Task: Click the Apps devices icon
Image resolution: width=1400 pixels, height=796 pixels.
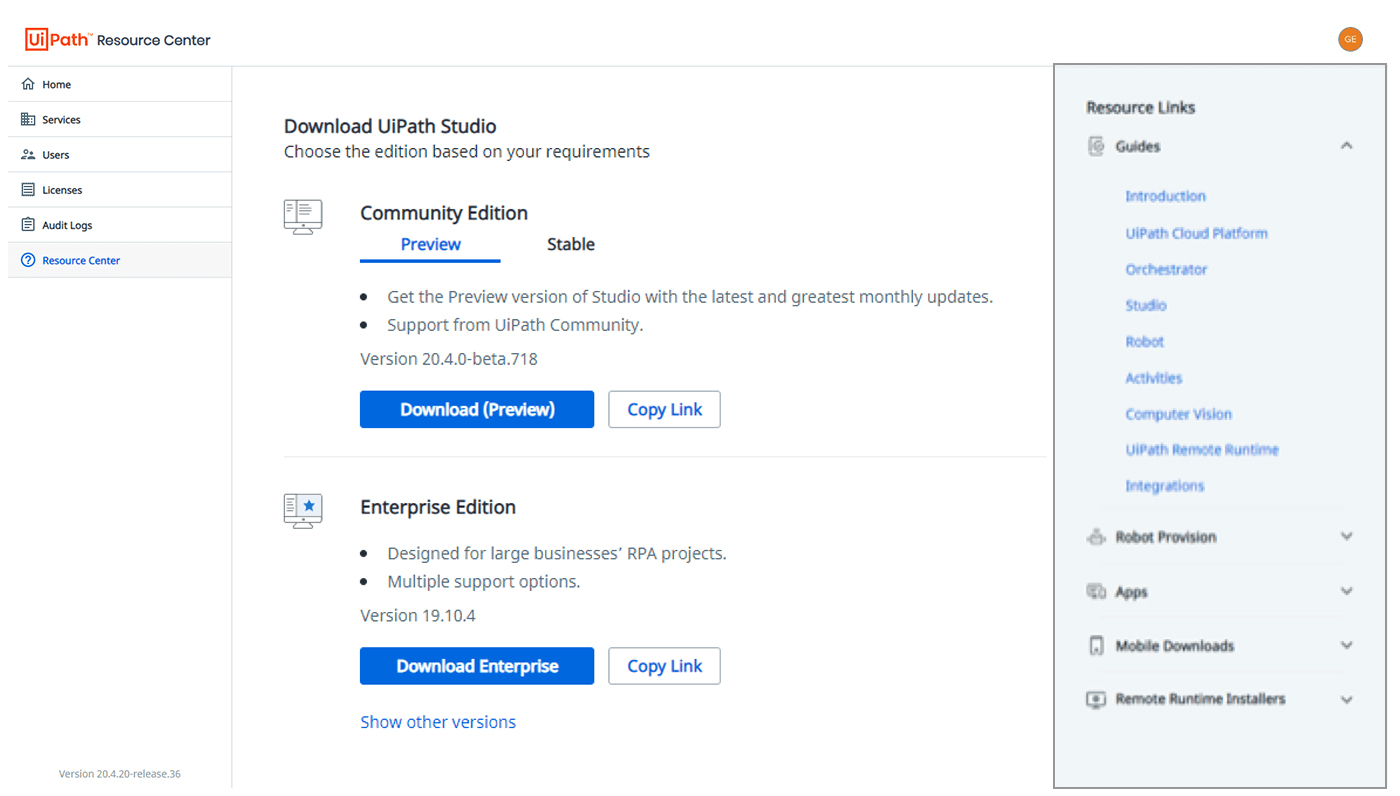Action: coord(1097,592)
